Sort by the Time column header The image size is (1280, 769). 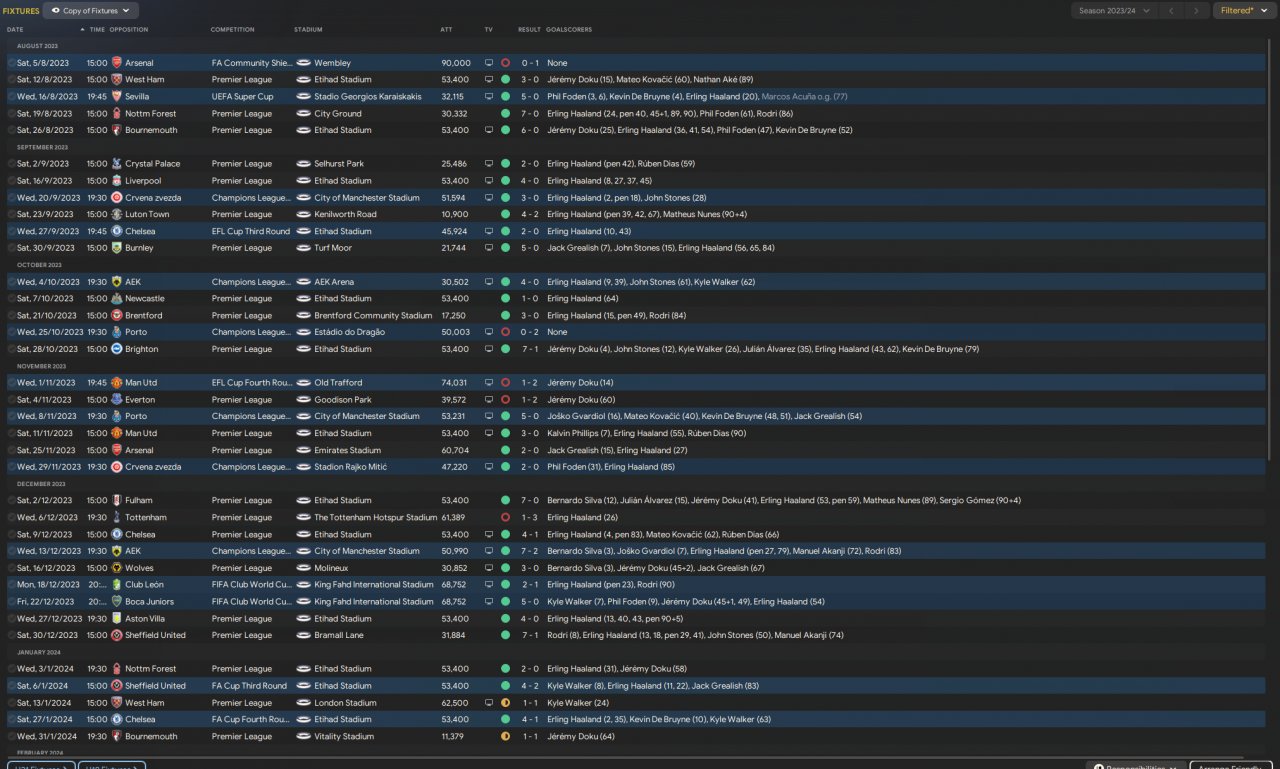(x=97, y=30)
